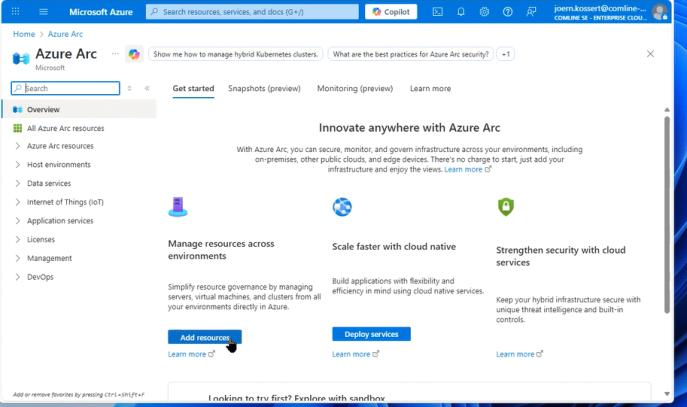Show the +1 additional Copilot suggestion

(x=506, y=54)
